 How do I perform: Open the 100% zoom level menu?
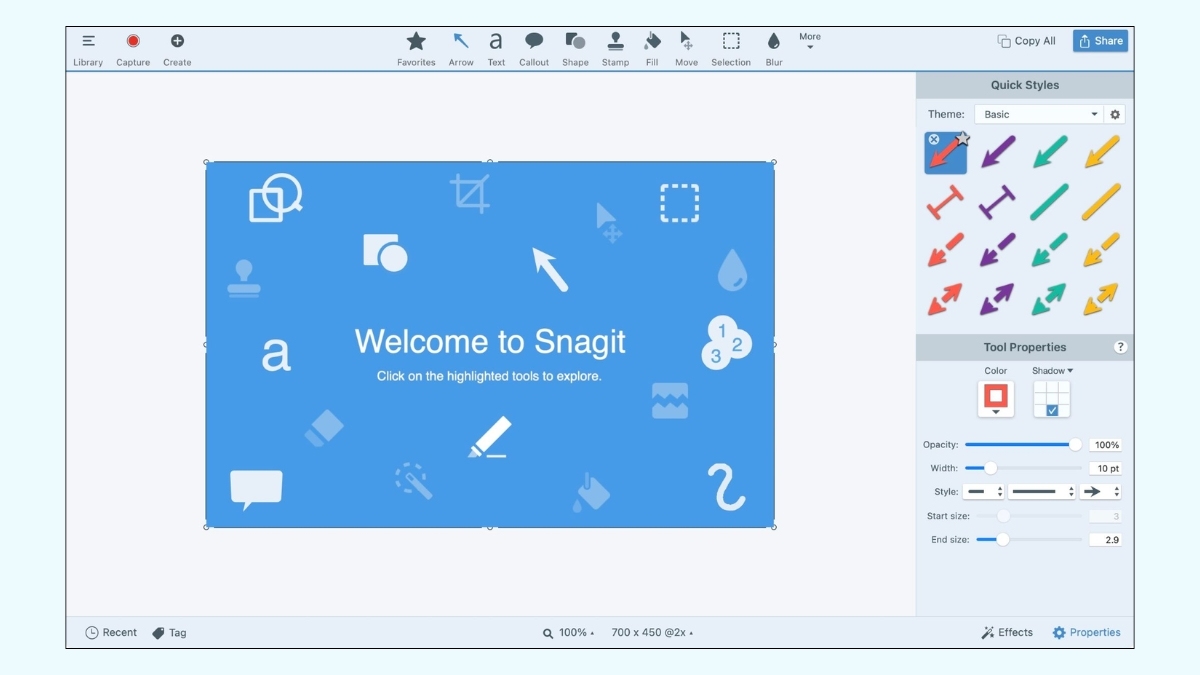pos(569,633)
